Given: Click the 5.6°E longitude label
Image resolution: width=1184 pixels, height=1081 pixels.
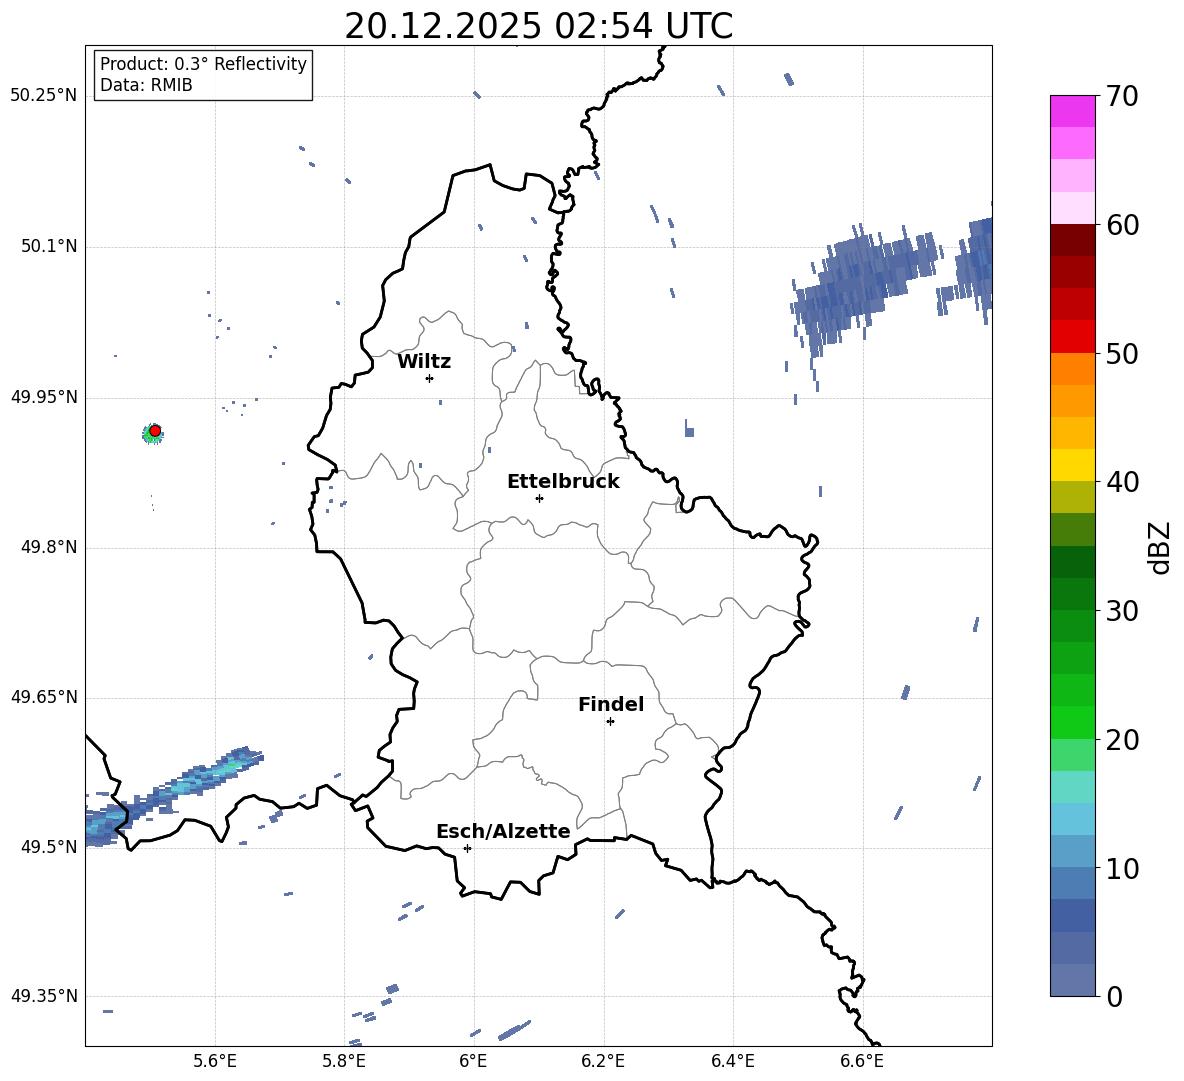Looking at the screenshot, I should click(215, 1062).
